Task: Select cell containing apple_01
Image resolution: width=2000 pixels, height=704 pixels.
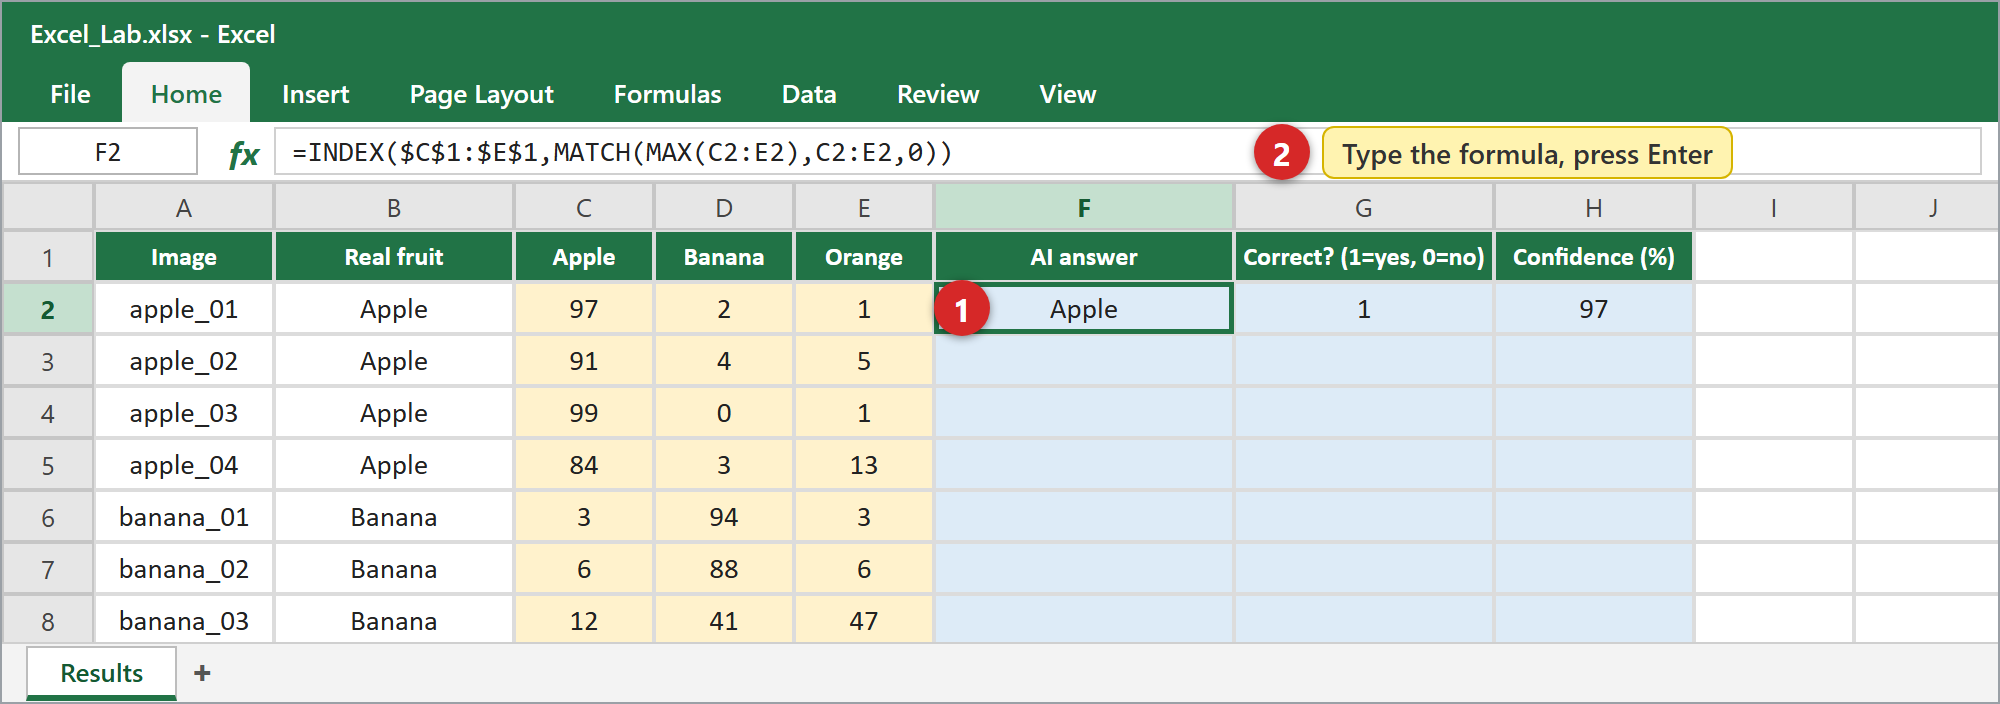Action: [x=184, y=309]
